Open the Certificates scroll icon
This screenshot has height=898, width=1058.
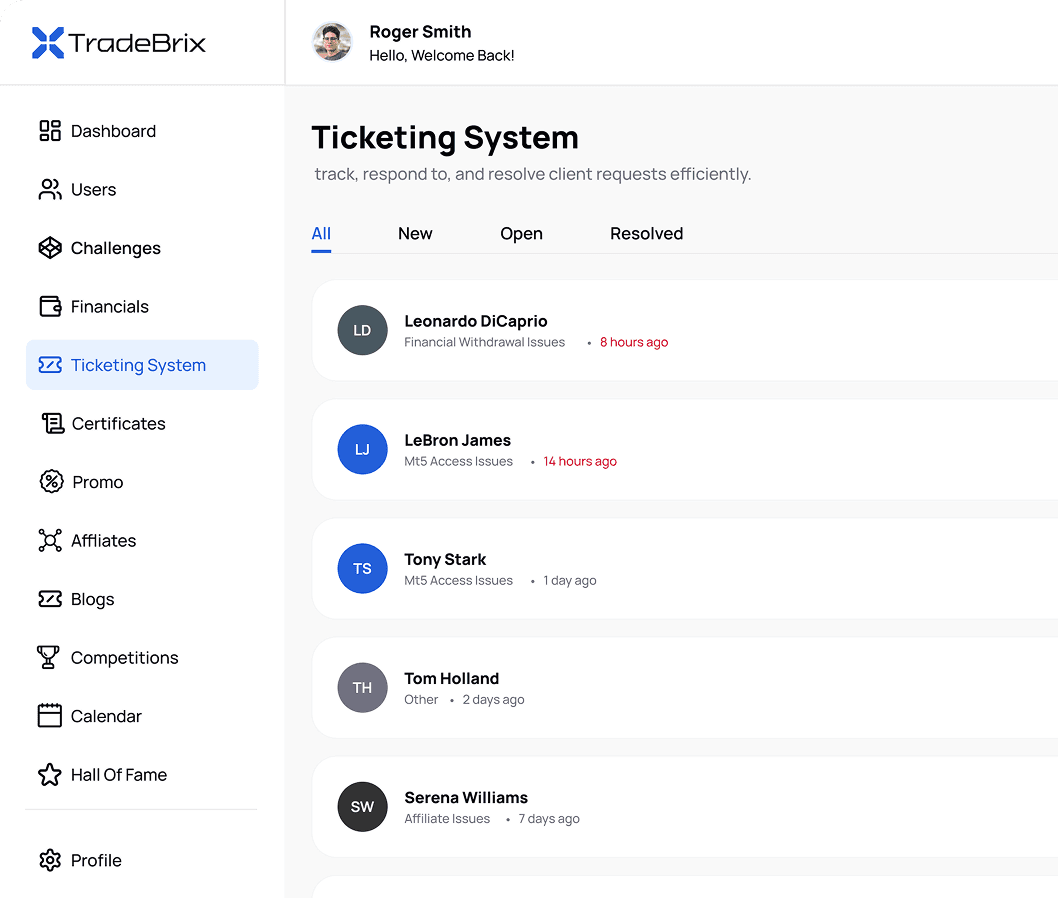52,424
